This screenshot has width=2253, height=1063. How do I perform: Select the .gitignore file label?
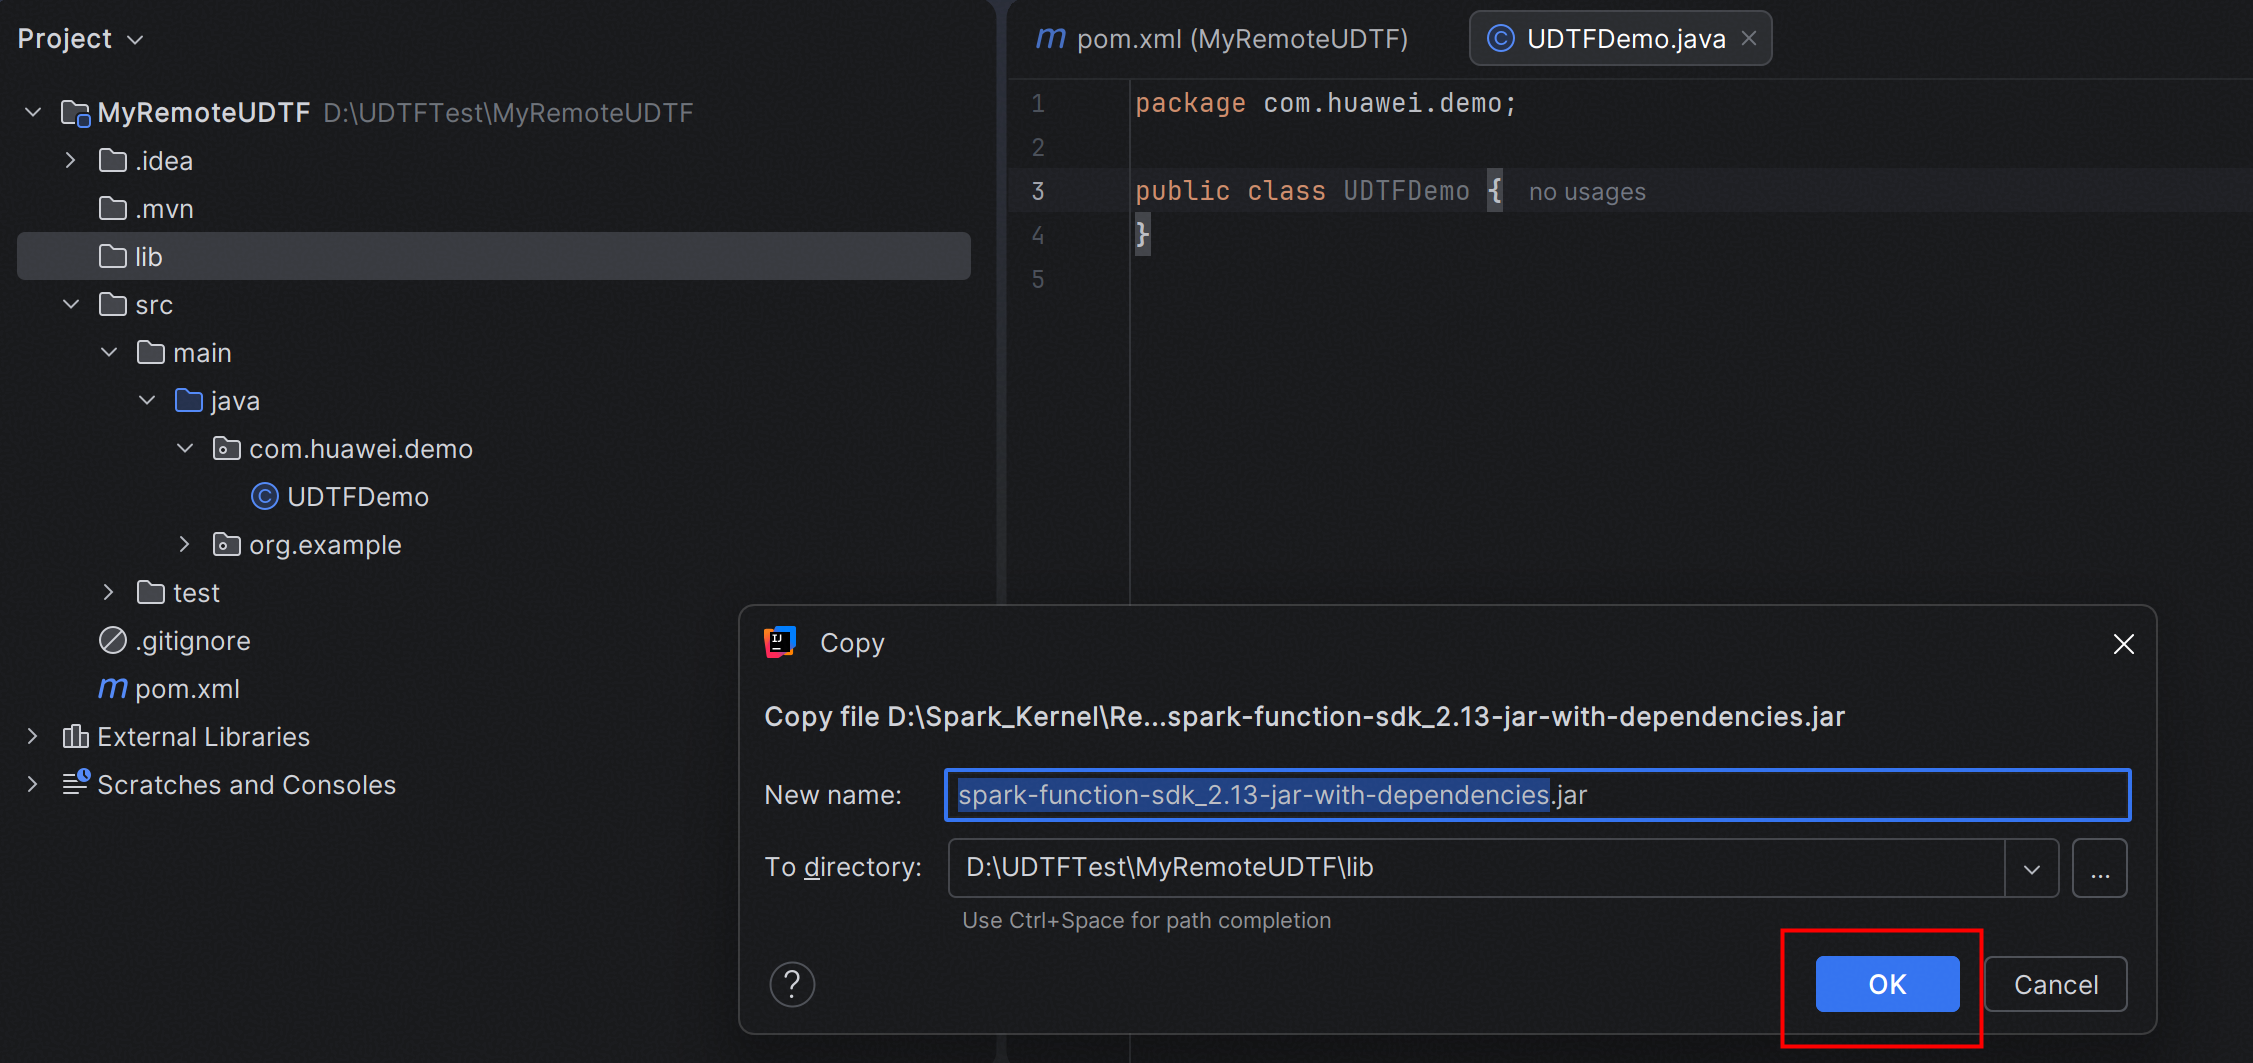[x=193, y=641]
